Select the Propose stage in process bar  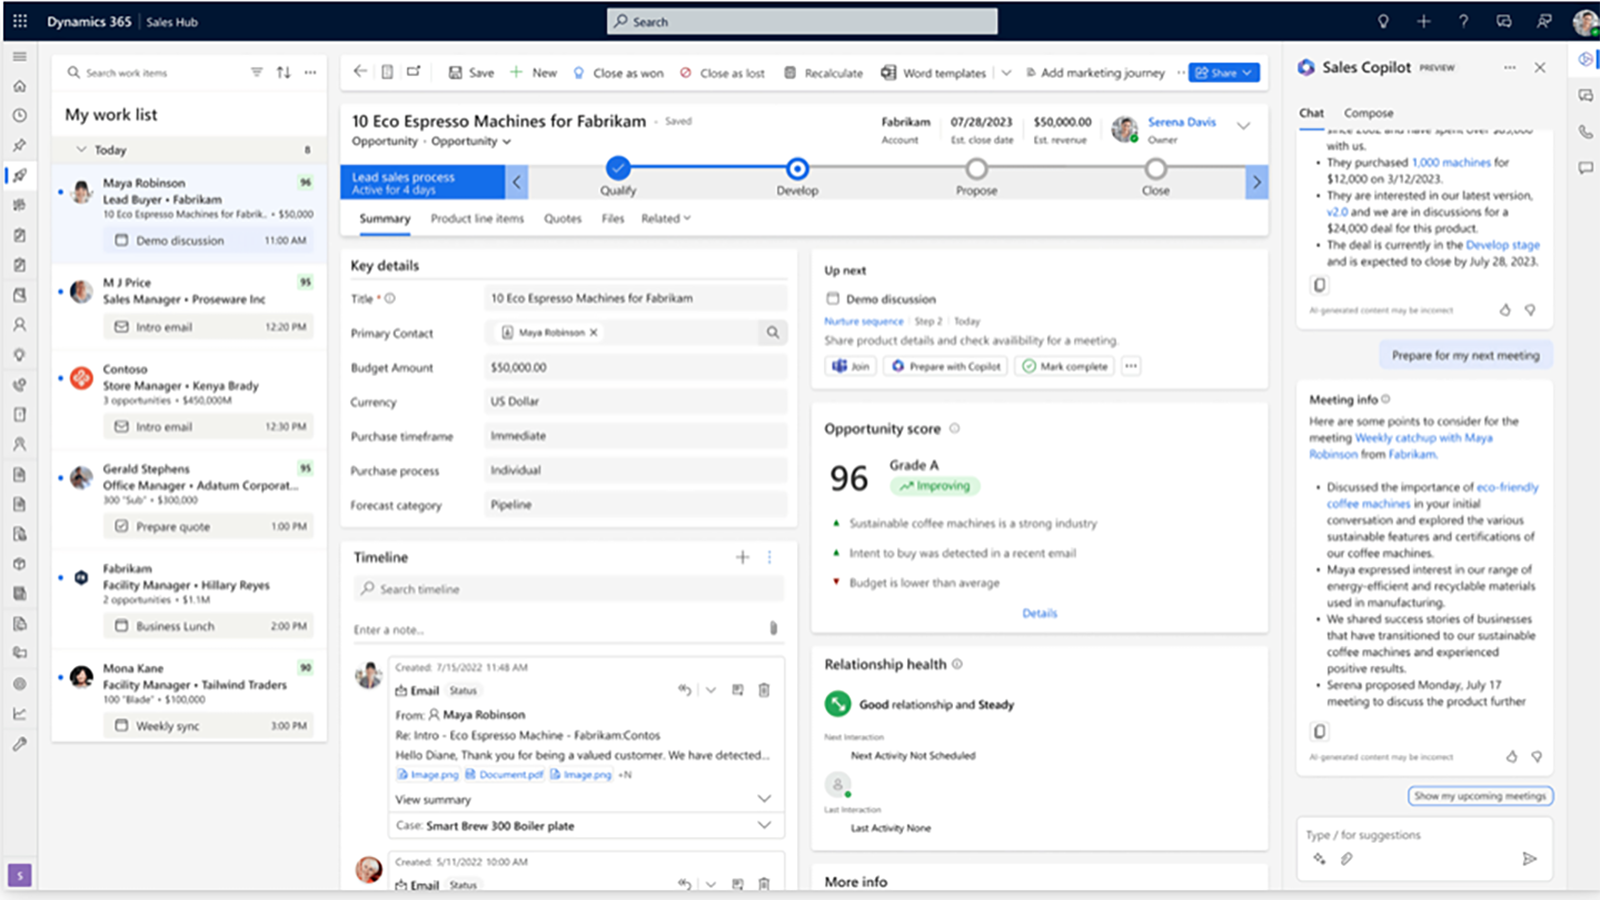[976, 169]
